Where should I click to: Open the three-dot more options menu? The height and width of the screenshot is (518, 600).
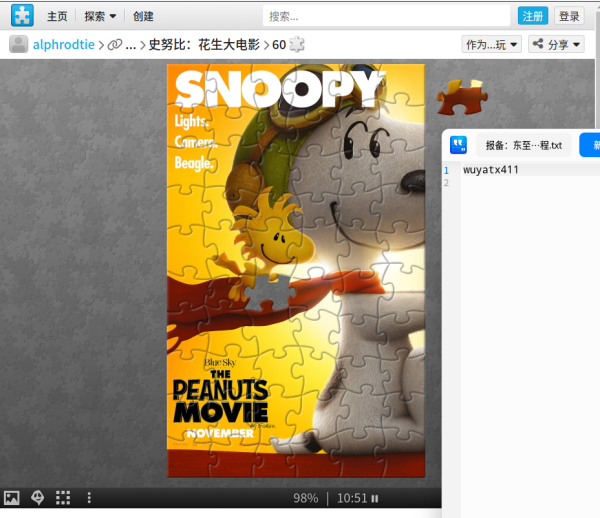[89, 498]
